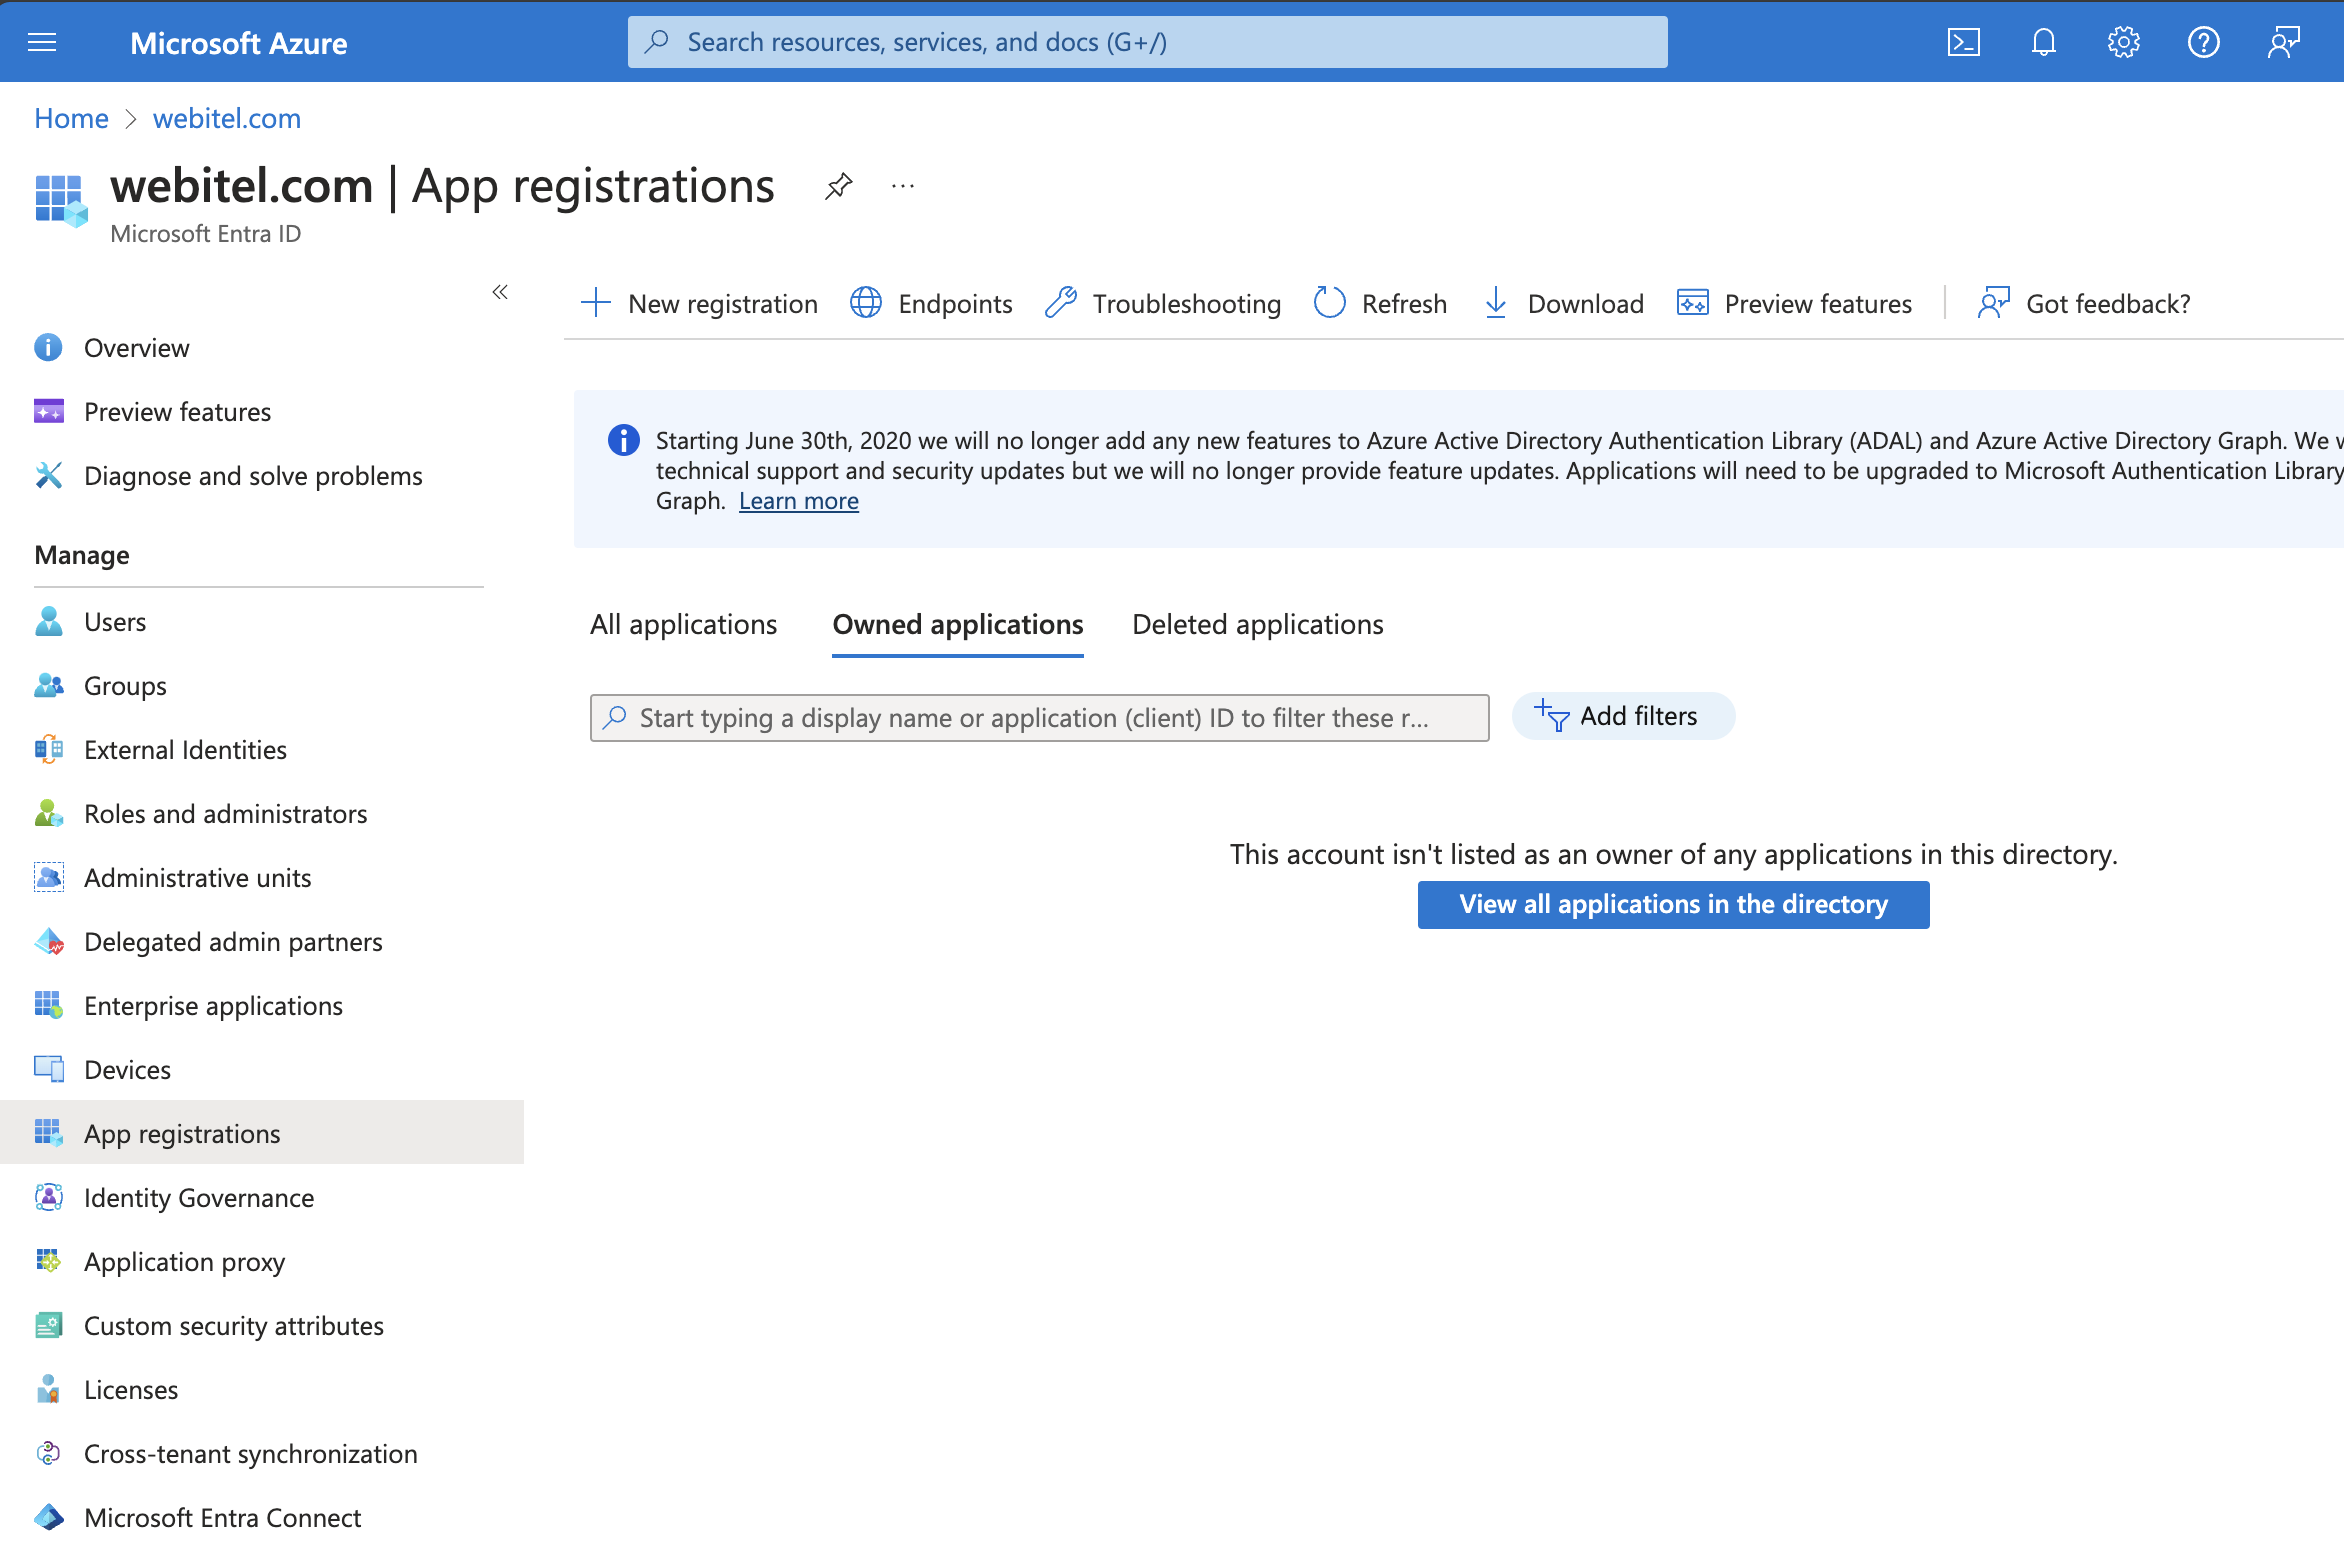Click the External Identities icon
The image size is (2344, 1560).
point(48,750)
